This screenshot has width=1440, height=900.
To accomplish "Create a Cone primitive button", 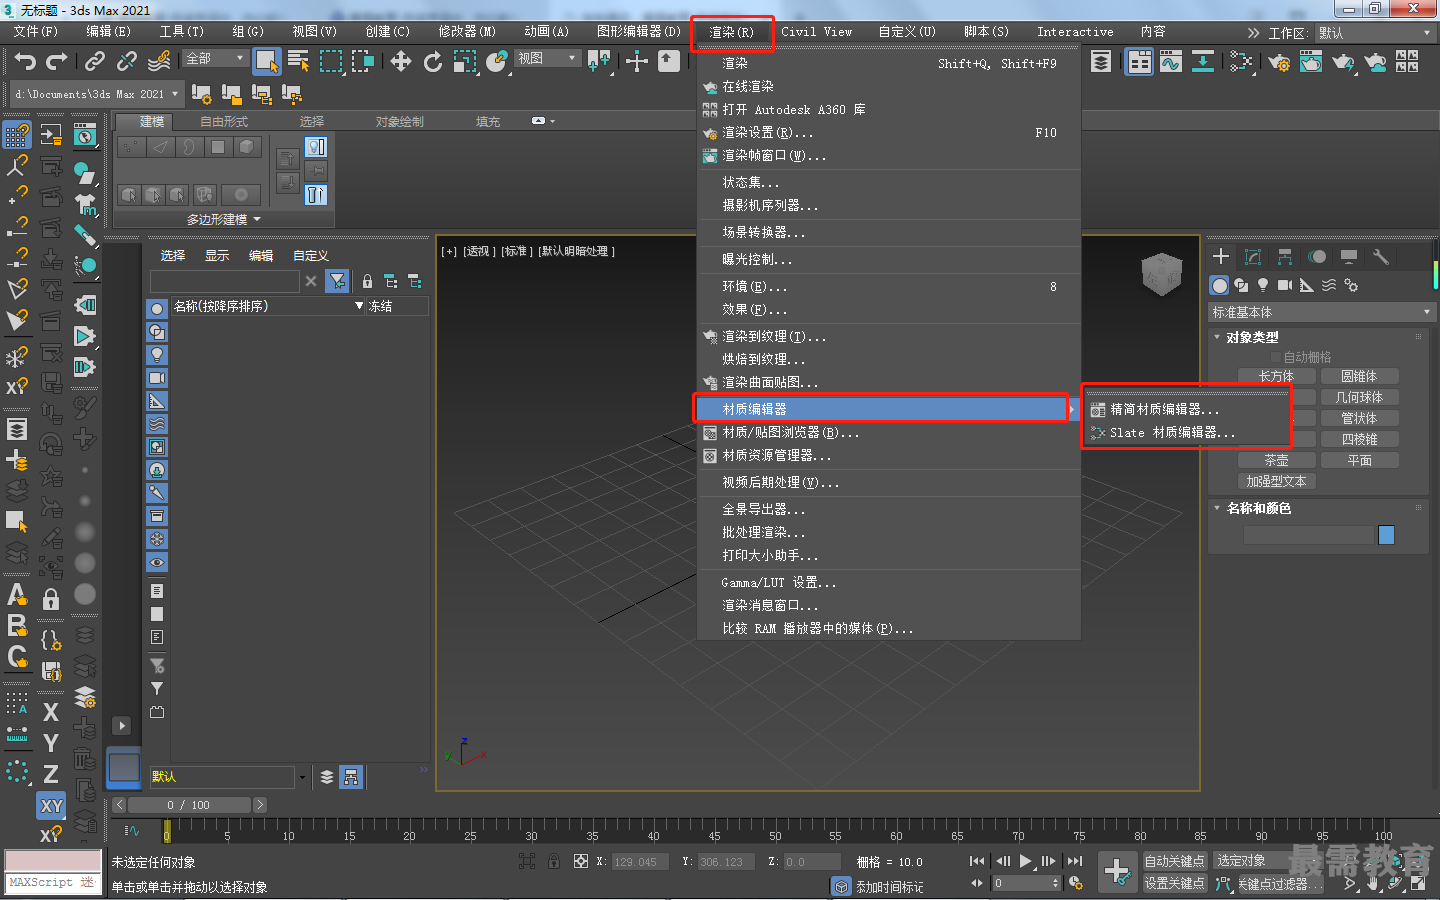I will [1359, 377].
